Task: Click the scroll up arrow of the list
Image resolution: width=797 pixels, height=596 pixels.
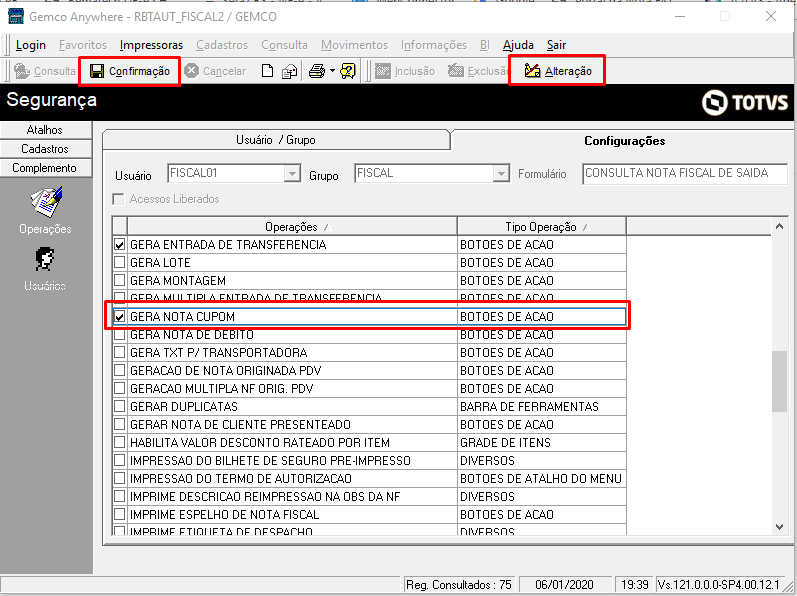Action: (779, 227)
